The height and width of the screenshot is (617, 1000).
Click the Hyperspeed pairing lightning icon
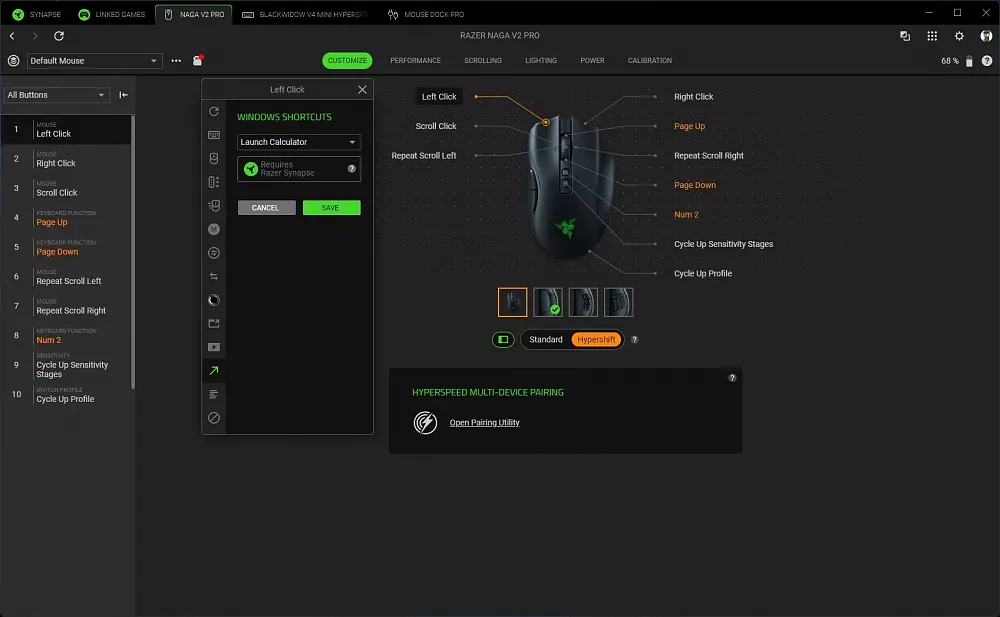[425, 422]
